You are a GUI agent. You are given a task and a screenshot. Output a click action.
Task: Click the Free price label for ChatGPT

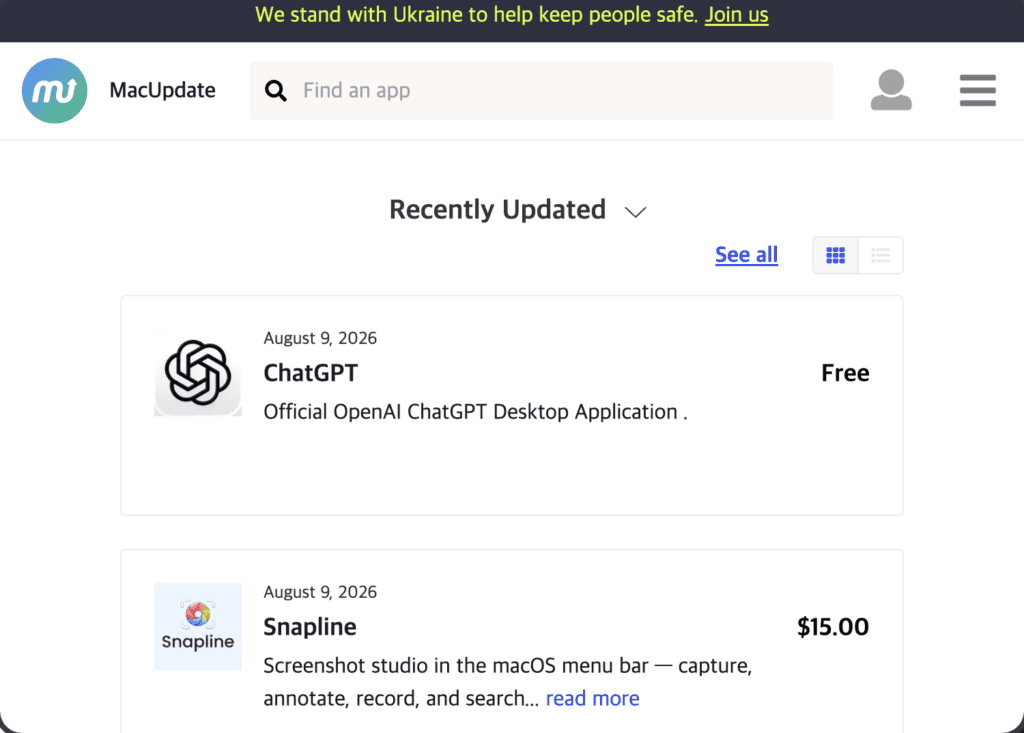(x=845, y=373)
